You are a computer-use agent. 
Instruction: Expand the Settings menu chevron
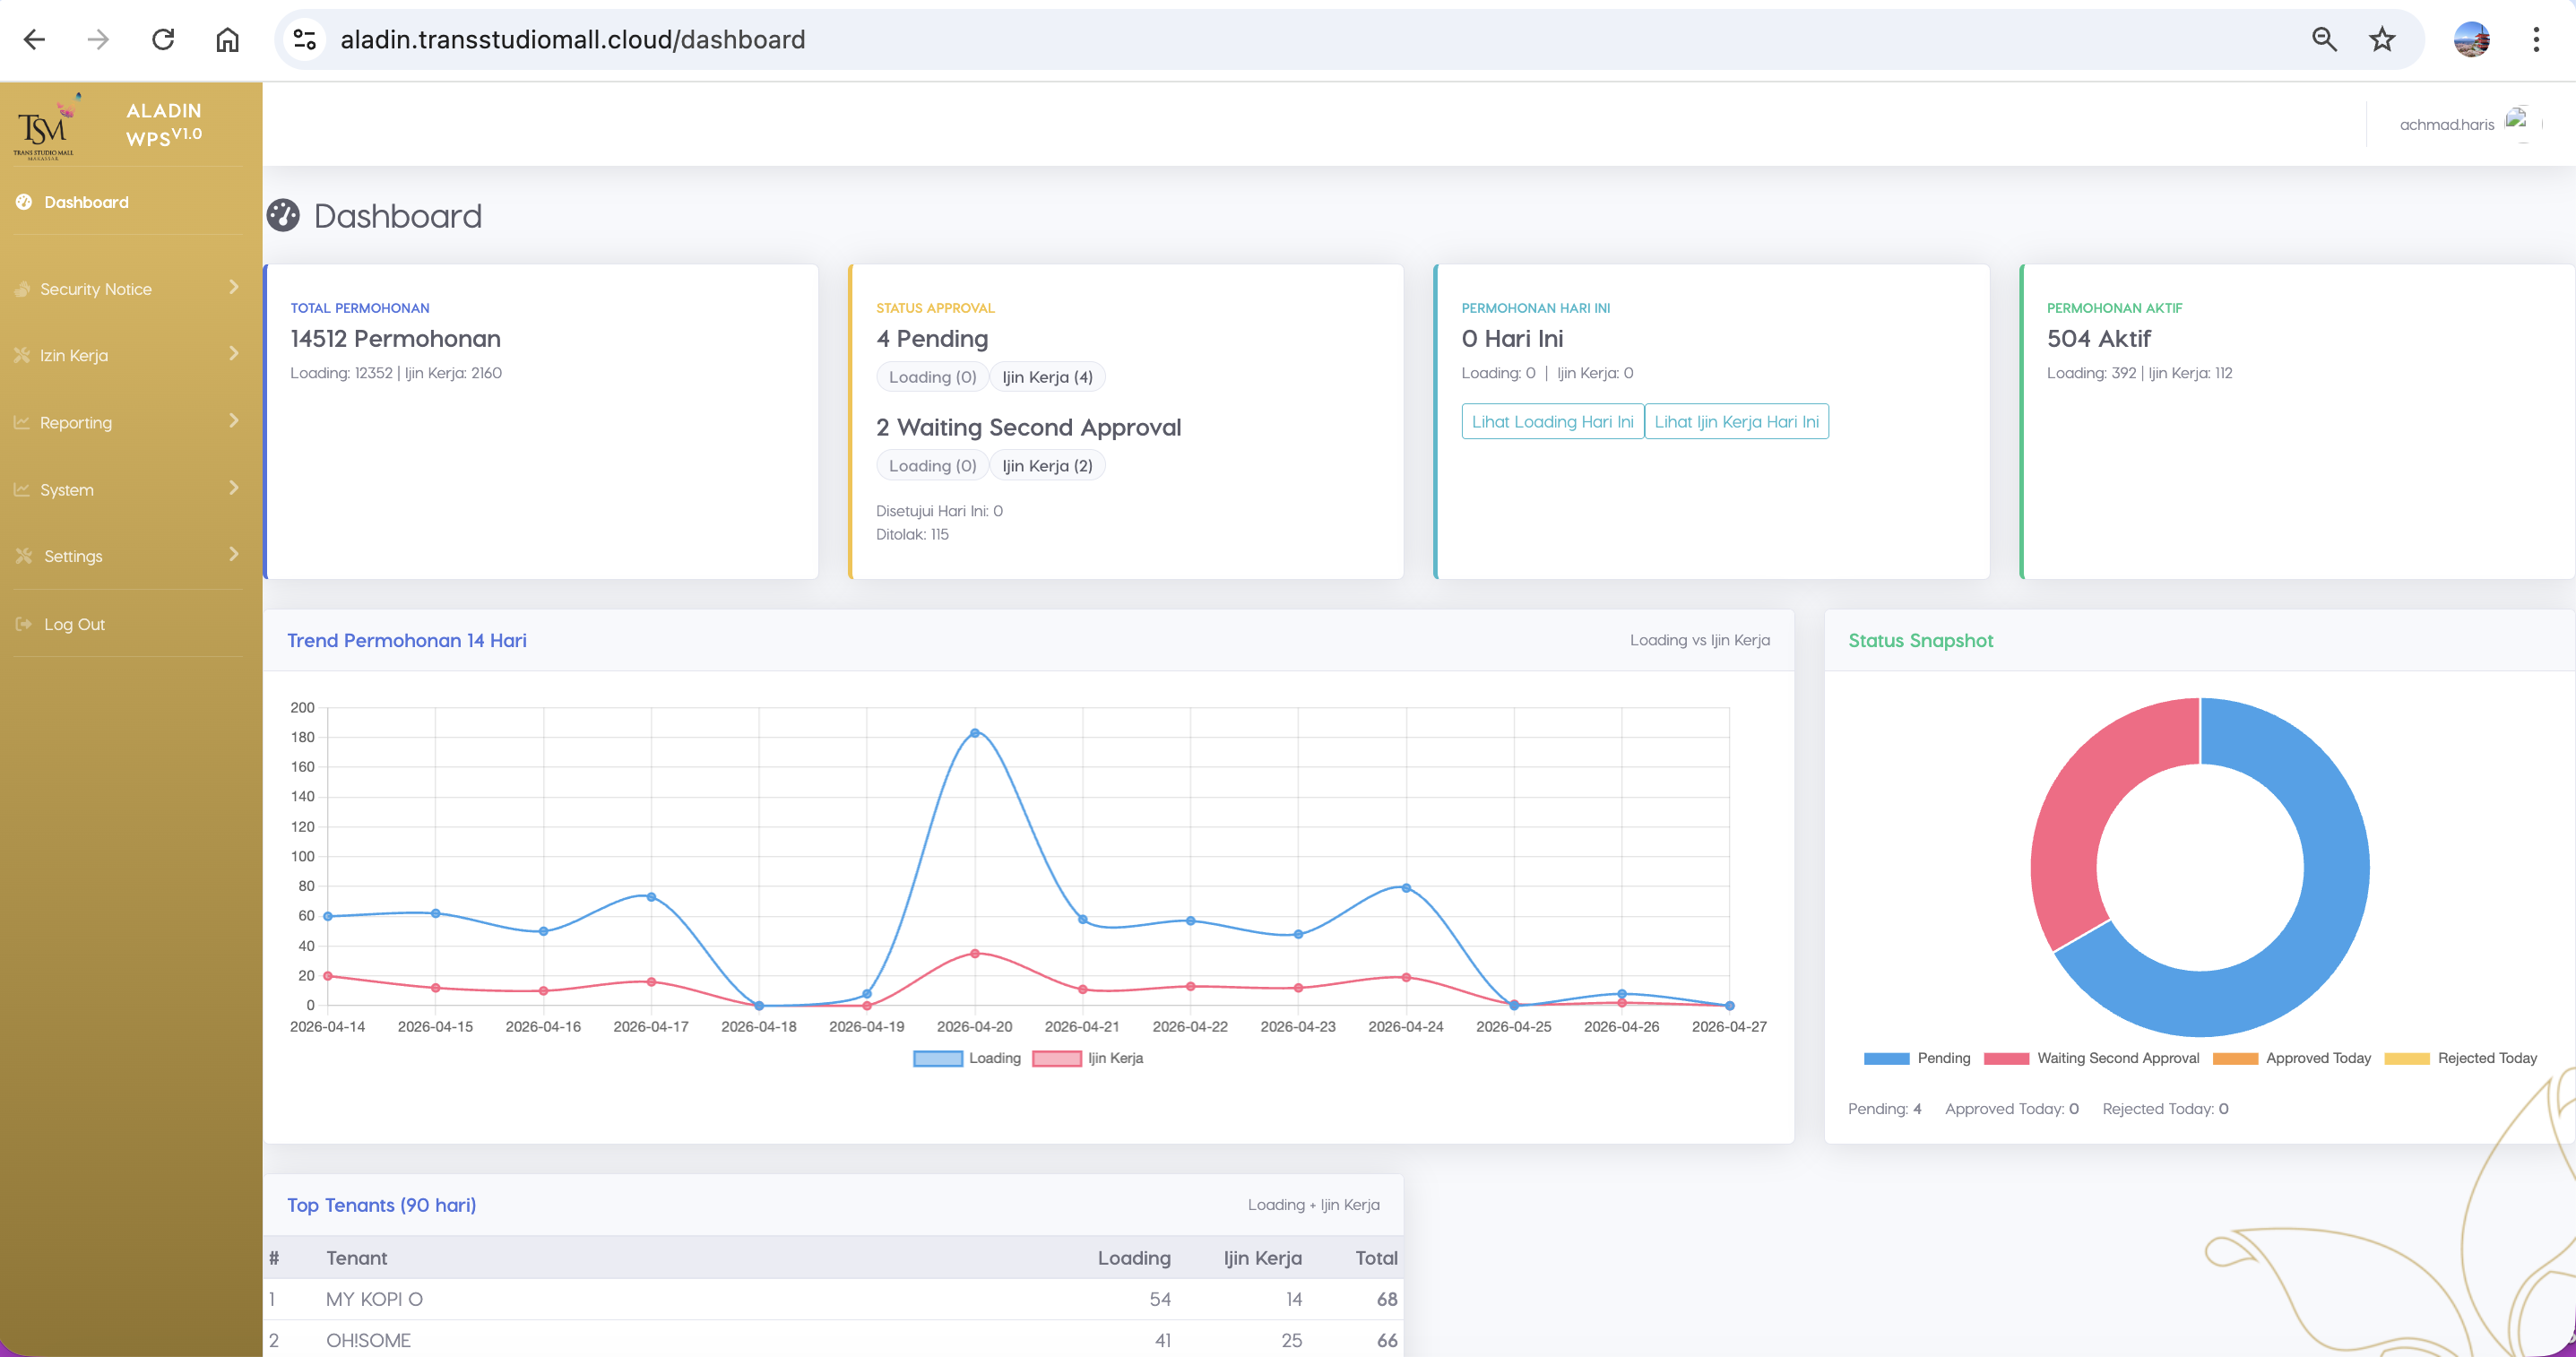(234, 554)
